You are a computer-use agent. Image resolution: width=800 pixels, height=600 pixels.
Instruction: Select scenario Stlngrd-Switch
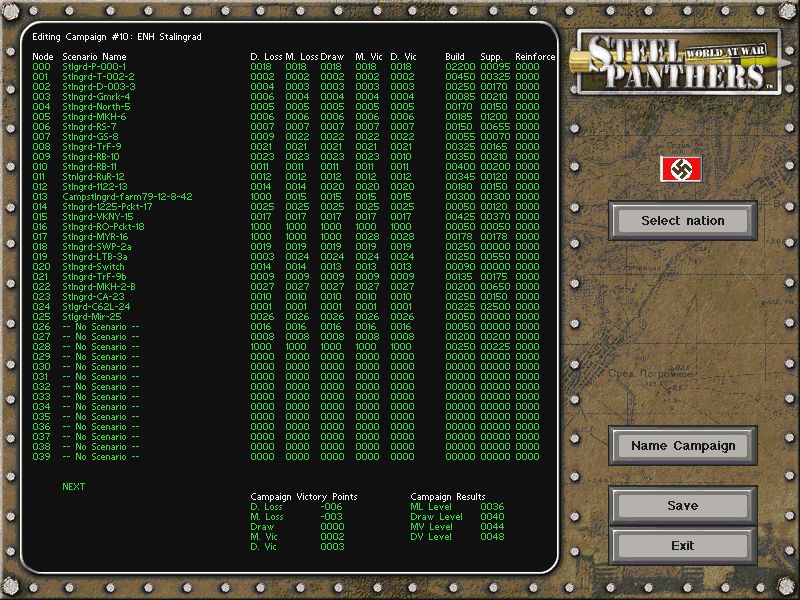pos(93,266)
